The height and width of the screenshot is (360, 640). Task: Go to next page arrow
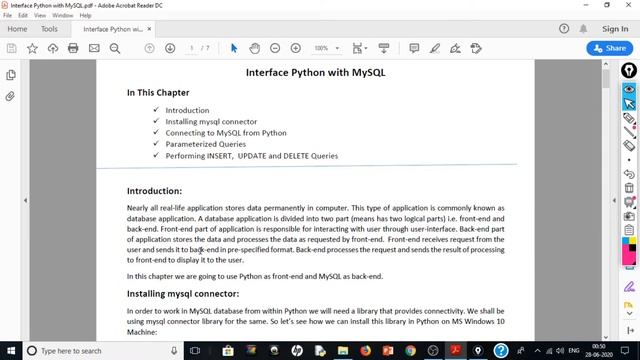point(170,48)
